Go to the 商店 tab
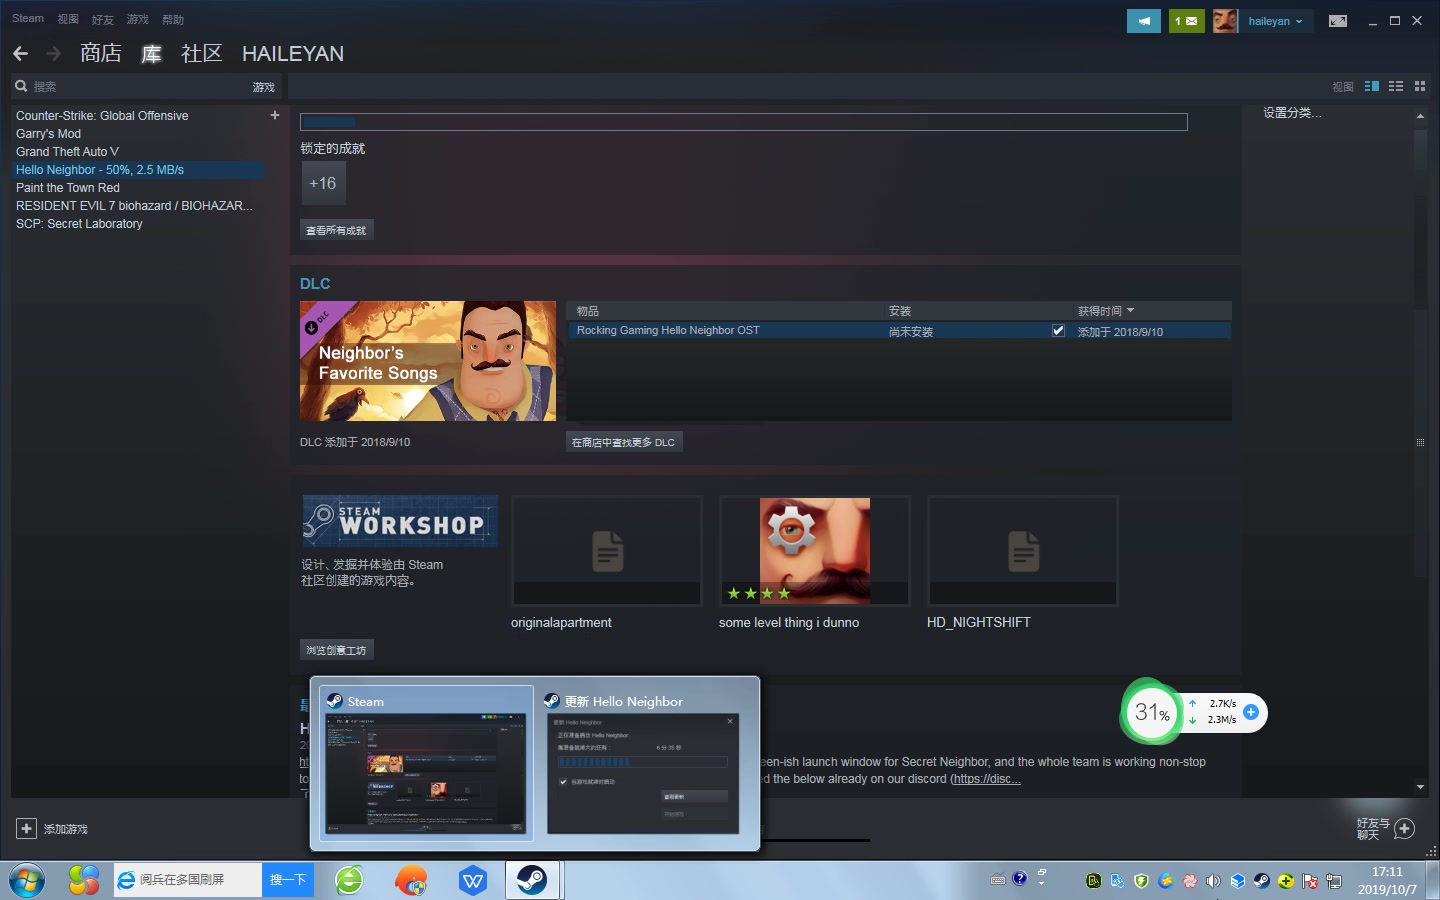Image resolution: width=1440 pixels, height=900 pixels. (101, 53)
